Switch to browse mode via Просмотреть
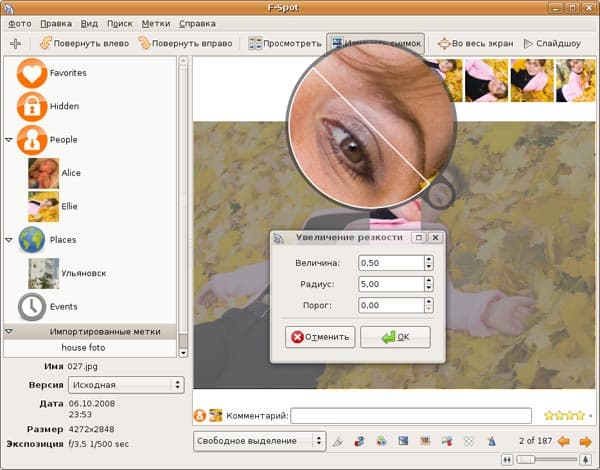The width and height of the screenshot is (600, 470). coord(285,43)
